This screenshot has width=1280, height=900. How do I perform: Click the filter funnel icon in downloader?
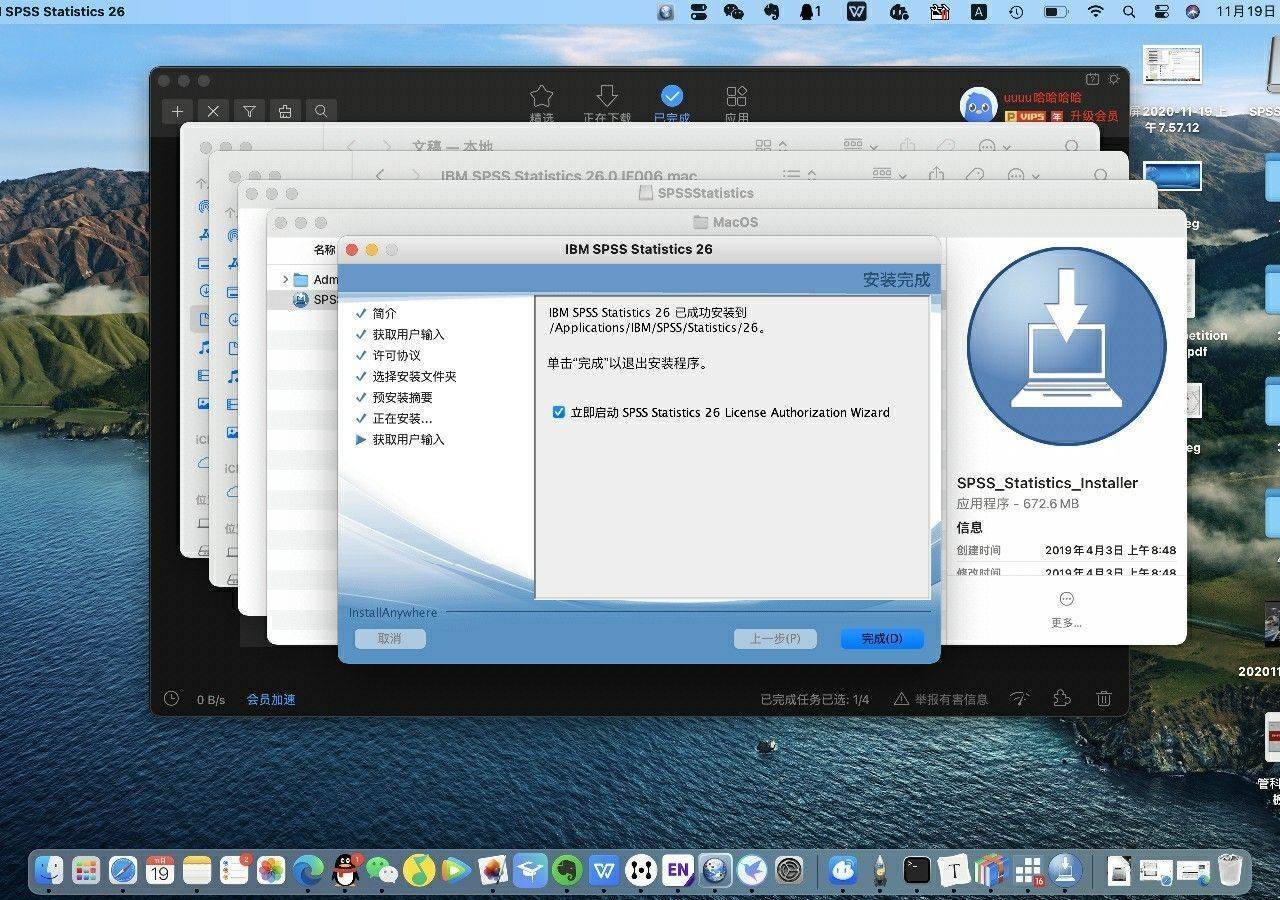(x=249, y=111)
